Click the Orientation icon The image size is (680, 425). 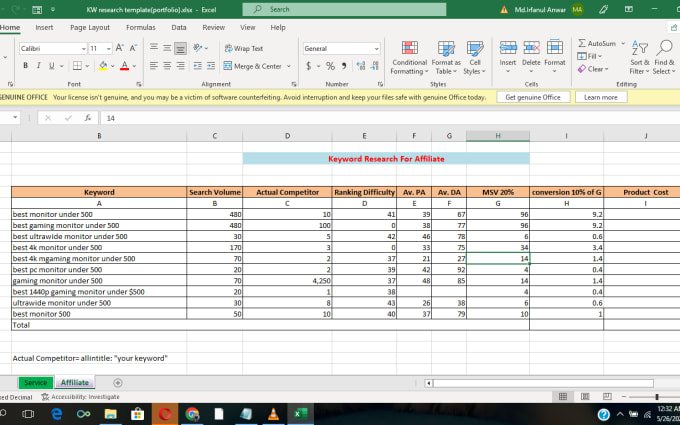(198, 48)
